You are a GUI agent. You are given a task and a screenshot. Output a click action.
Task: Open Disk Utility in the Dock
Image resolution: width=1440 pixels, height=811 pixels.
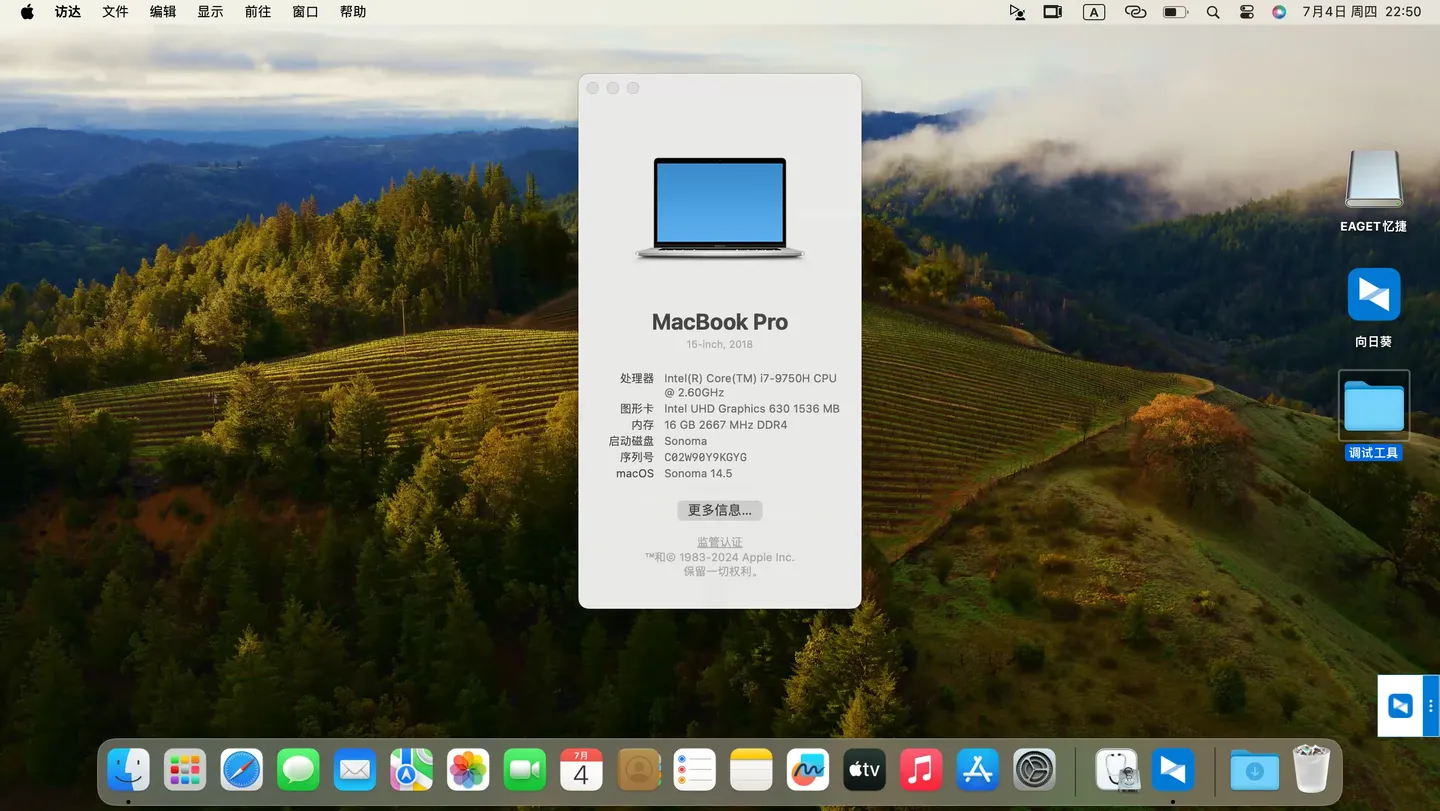tap(1116, 770)
